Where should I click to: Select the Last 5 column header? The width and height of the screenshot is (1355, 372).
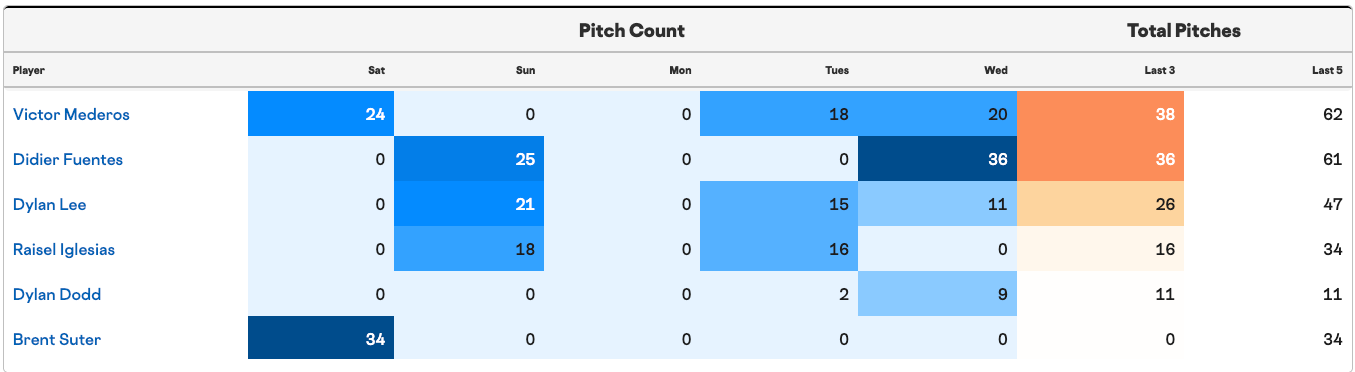[1327, 70]
